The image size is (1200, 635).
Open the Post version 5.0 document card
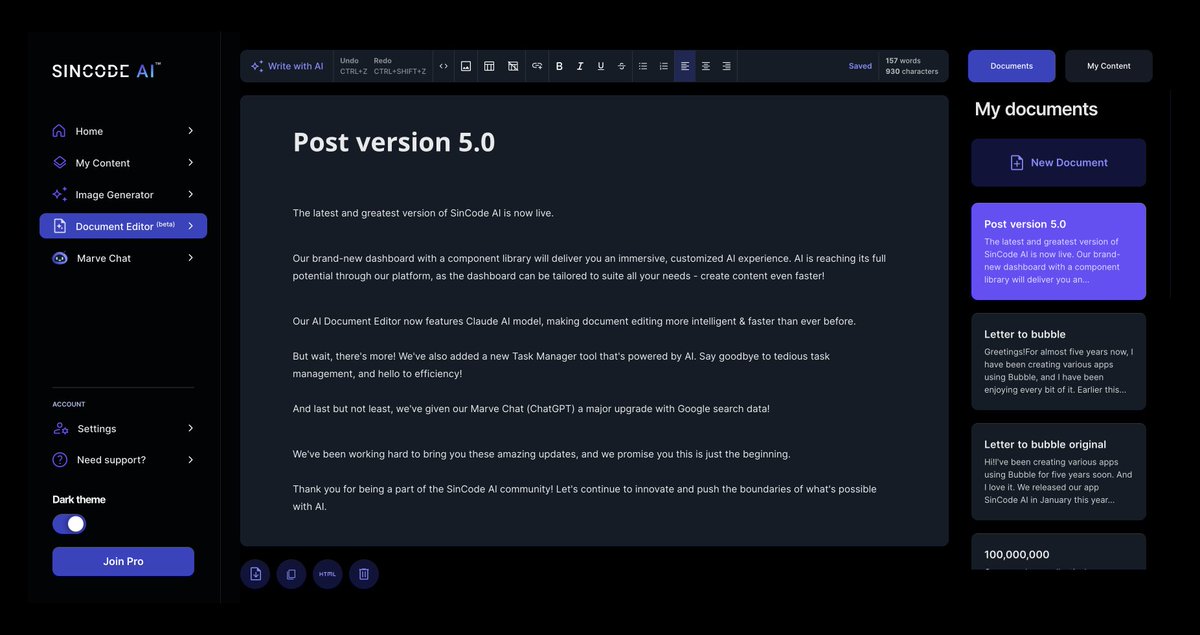(x=1058, y=251)
